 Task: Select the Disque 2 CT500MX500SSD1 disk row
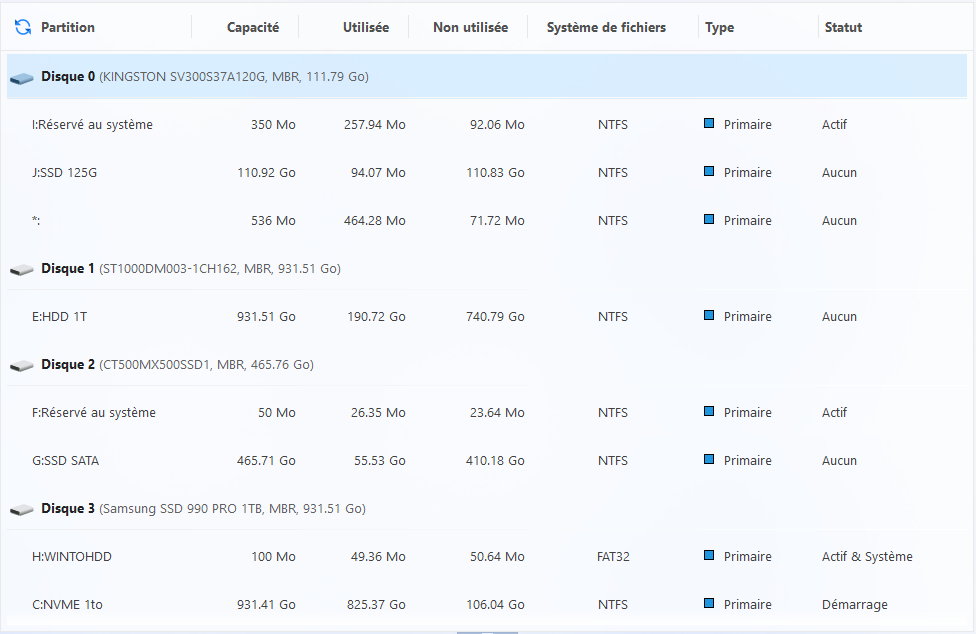click(487, 365)
